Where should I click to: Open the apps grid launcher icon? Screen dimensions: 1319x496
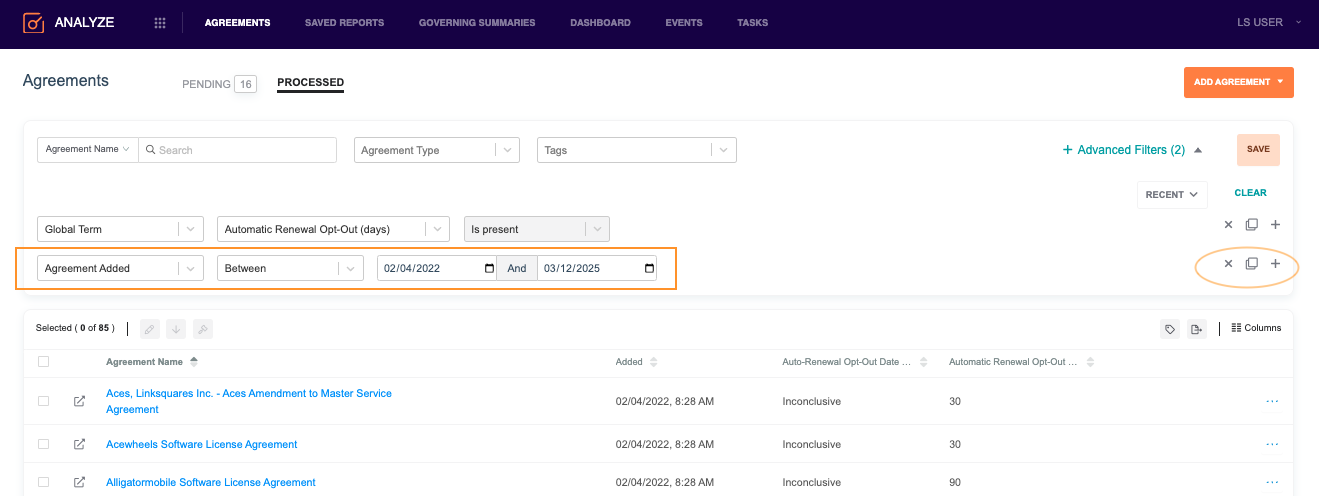click(x=160, y=23)
